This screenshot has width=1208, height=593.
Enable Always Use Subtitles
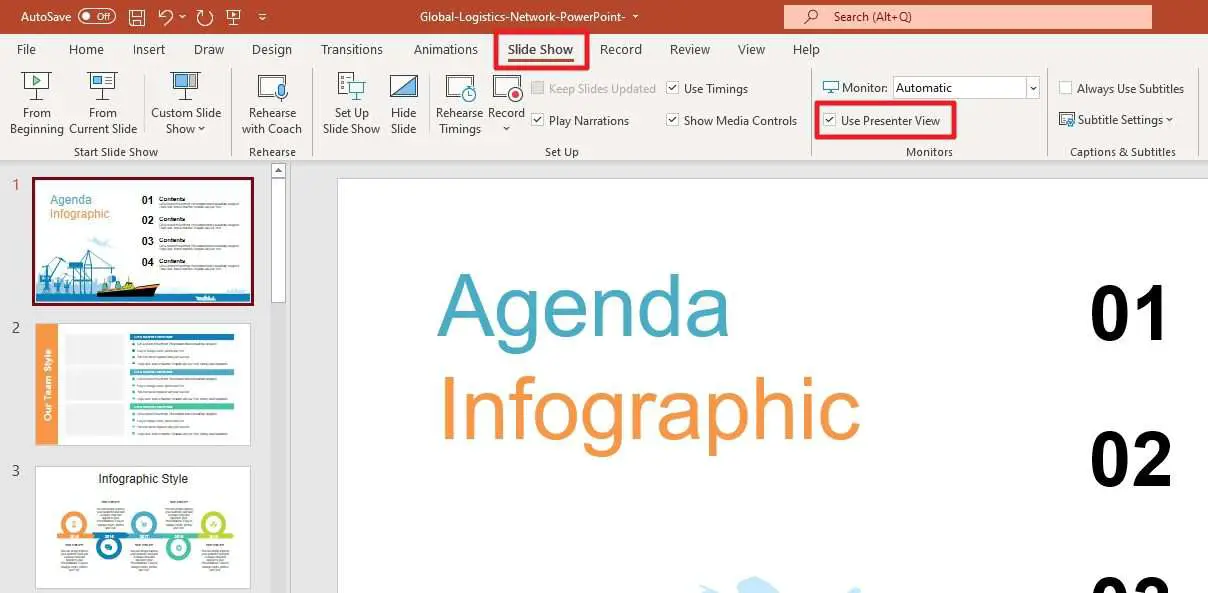click(1066, 88)
